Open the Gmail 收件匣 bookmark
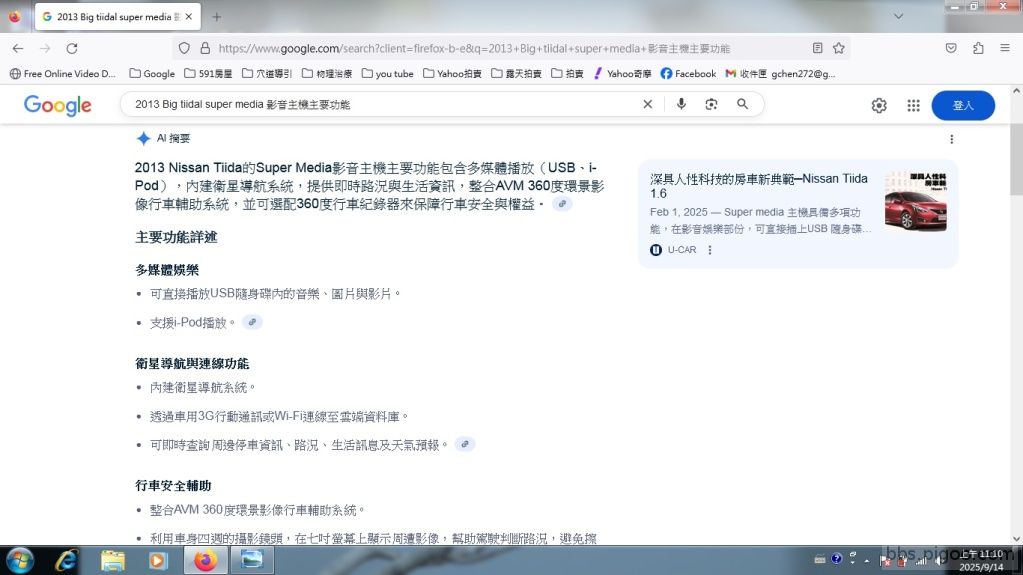 [780, 74]
